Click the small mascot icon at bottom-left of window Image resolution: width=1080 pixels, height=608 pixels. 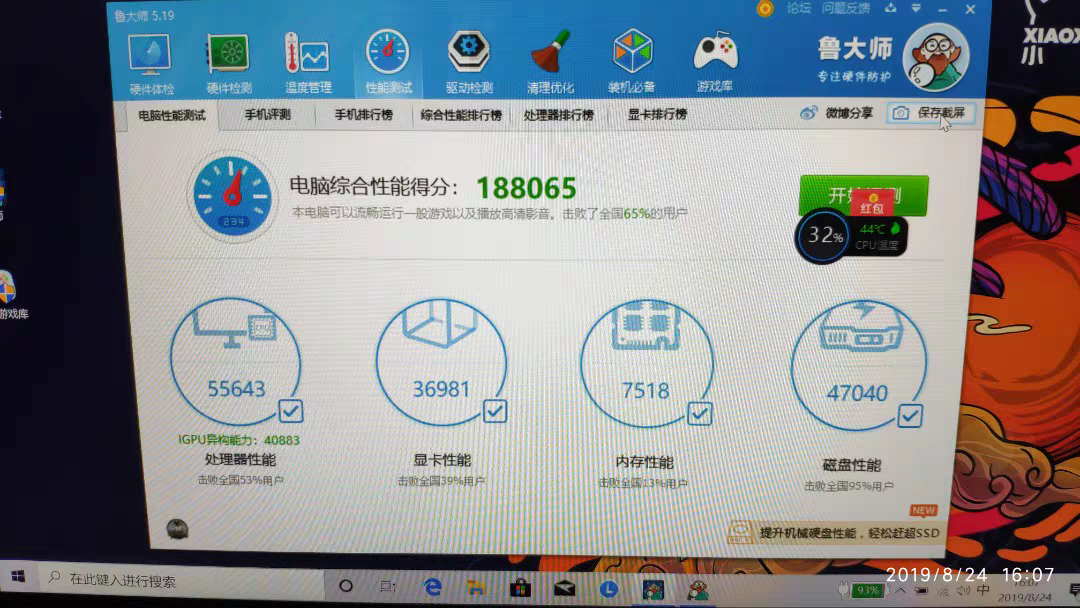pyautogui.click(x=177, y=529)
